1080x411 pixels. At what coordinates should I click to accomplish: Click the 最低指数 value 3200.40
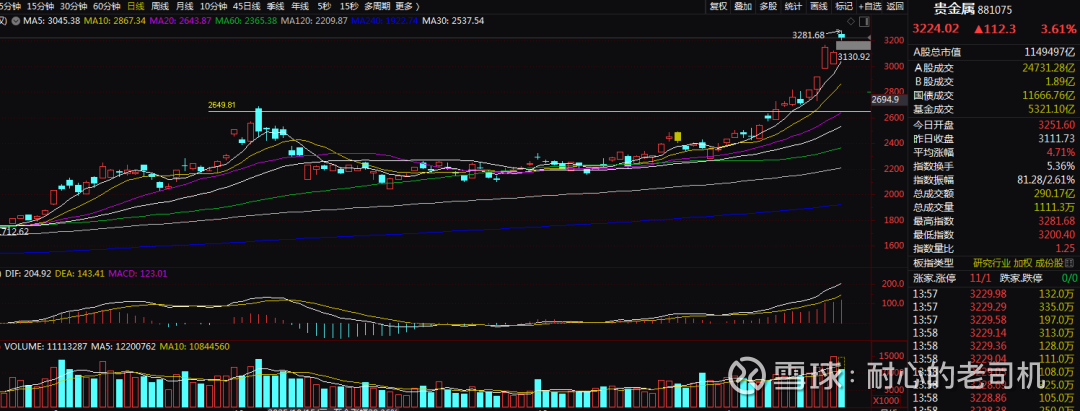pyautogui.click(x=1055, y=234)
